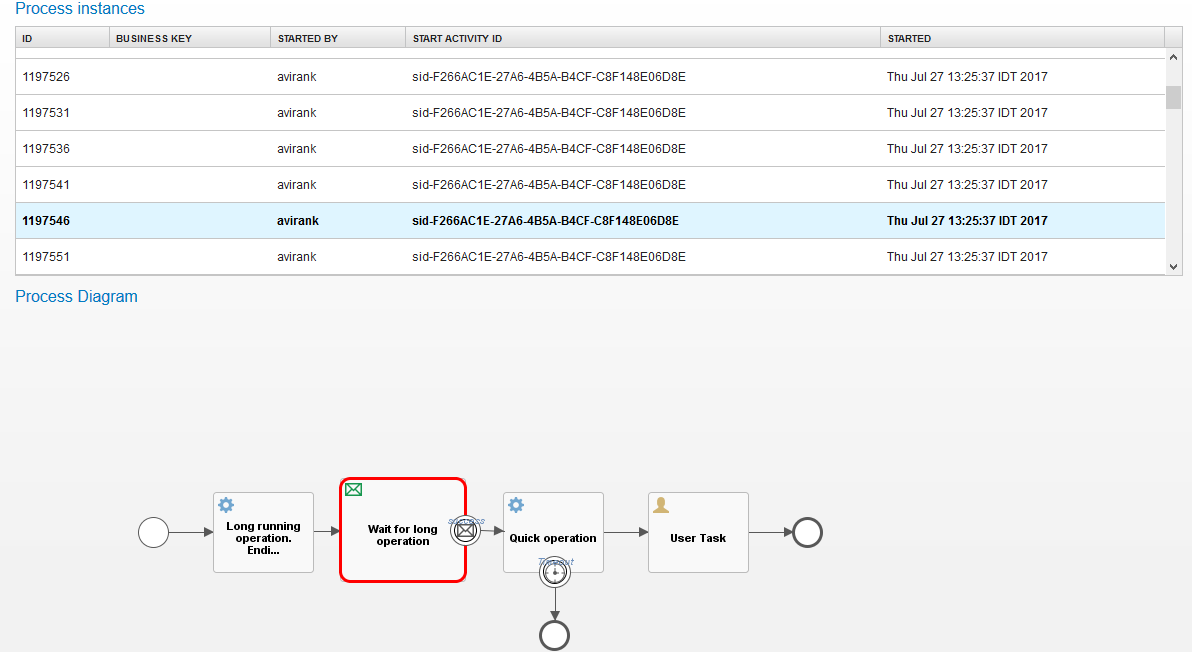Click the User Task label

coord(698,538)
